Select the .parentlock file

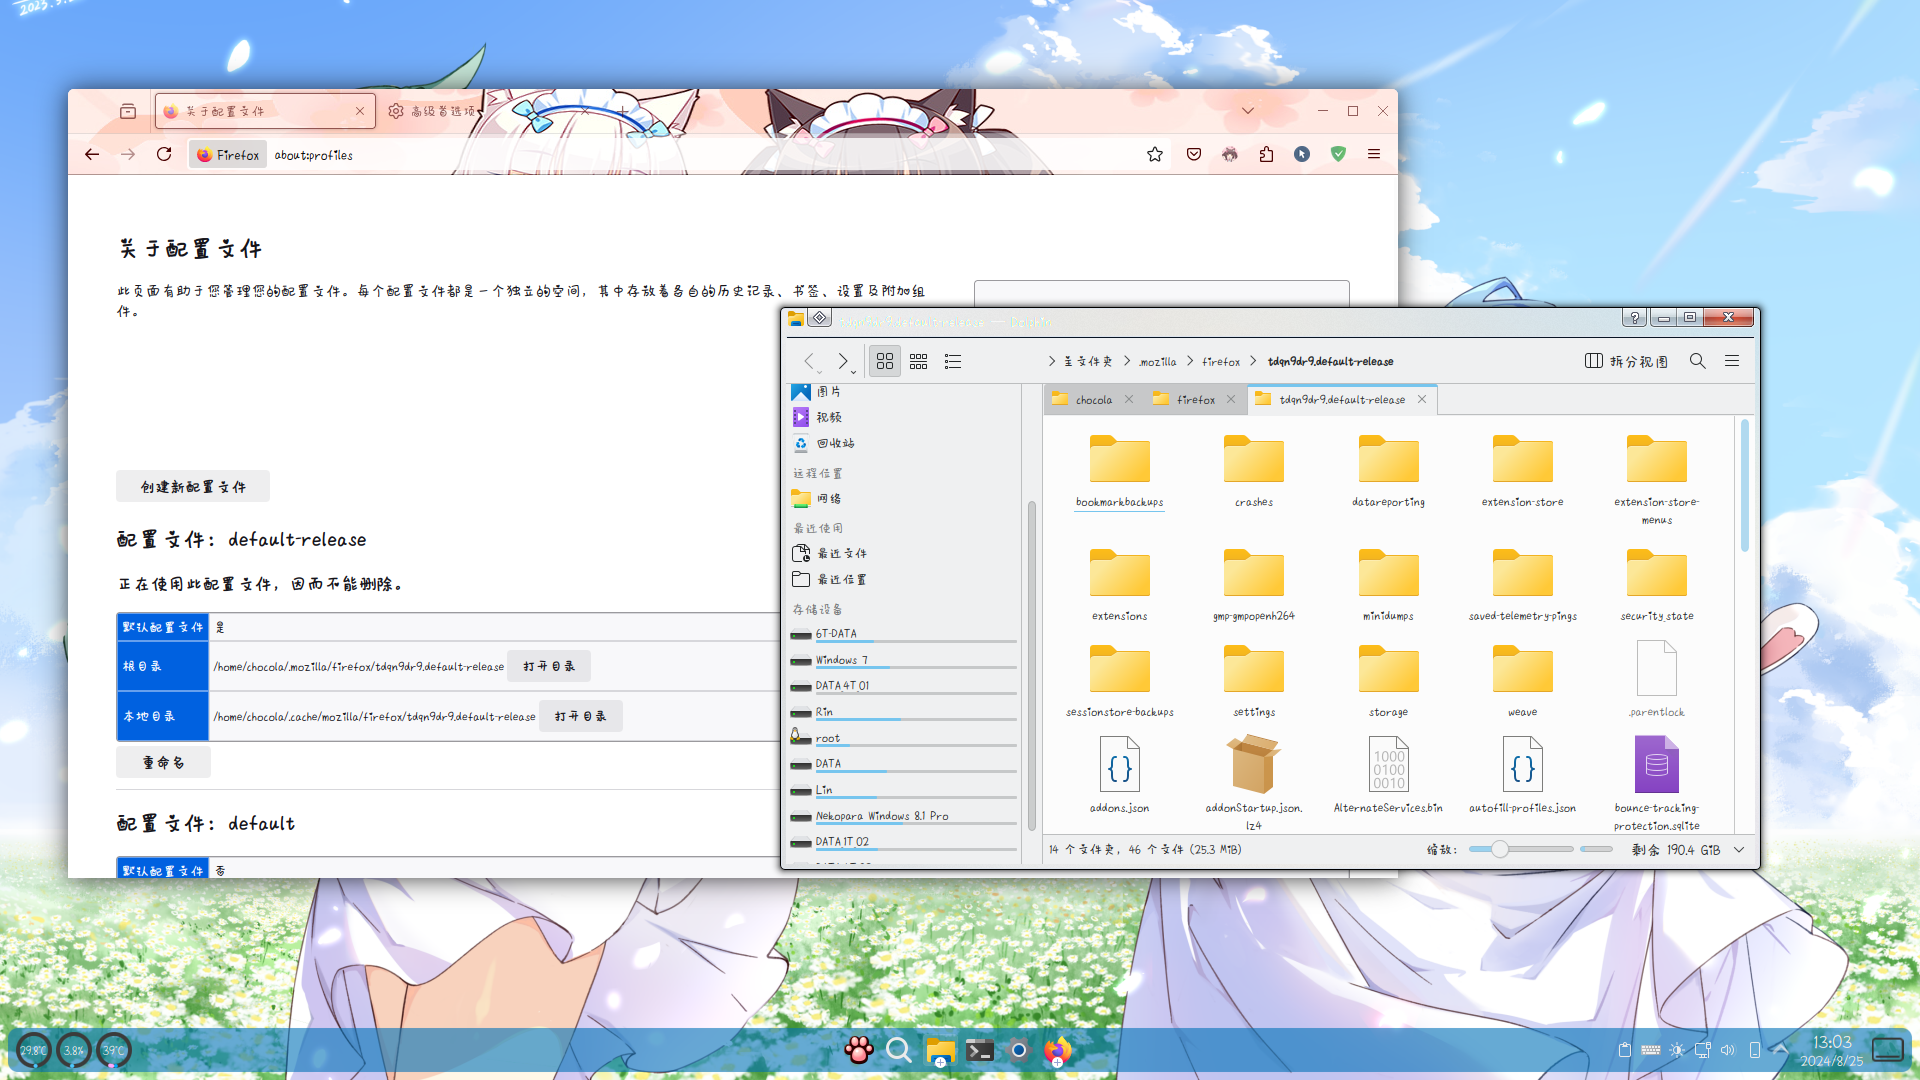click(x=1656, y=678)
